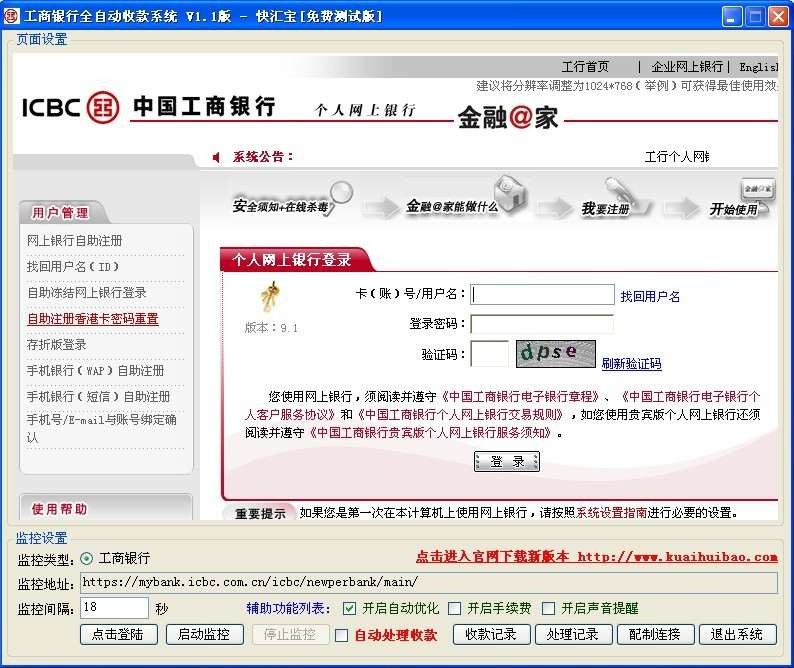Screen dimensions: 794x668
Task: Click the house icon for 金融@家能做什么
Action: pos(510,193)
